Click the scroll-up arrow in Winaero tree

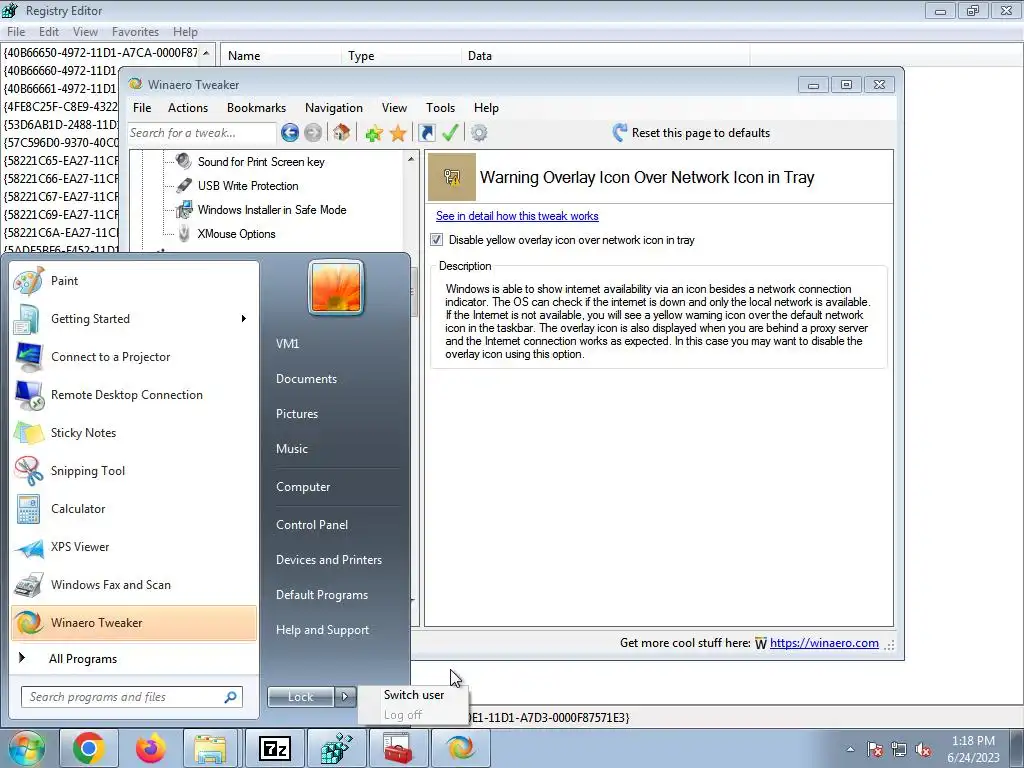point(411,159)
